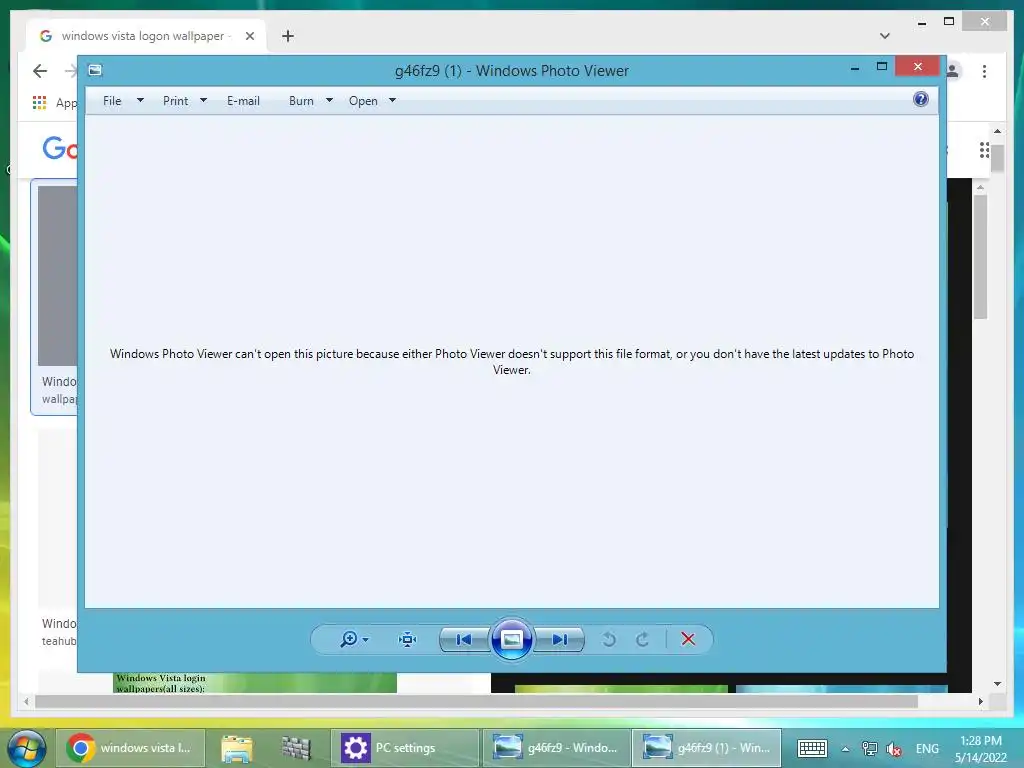Rotate the picture clockwise
This screenshot has height=768, width=1024.
pyautogui.click(x=643, y=639)
